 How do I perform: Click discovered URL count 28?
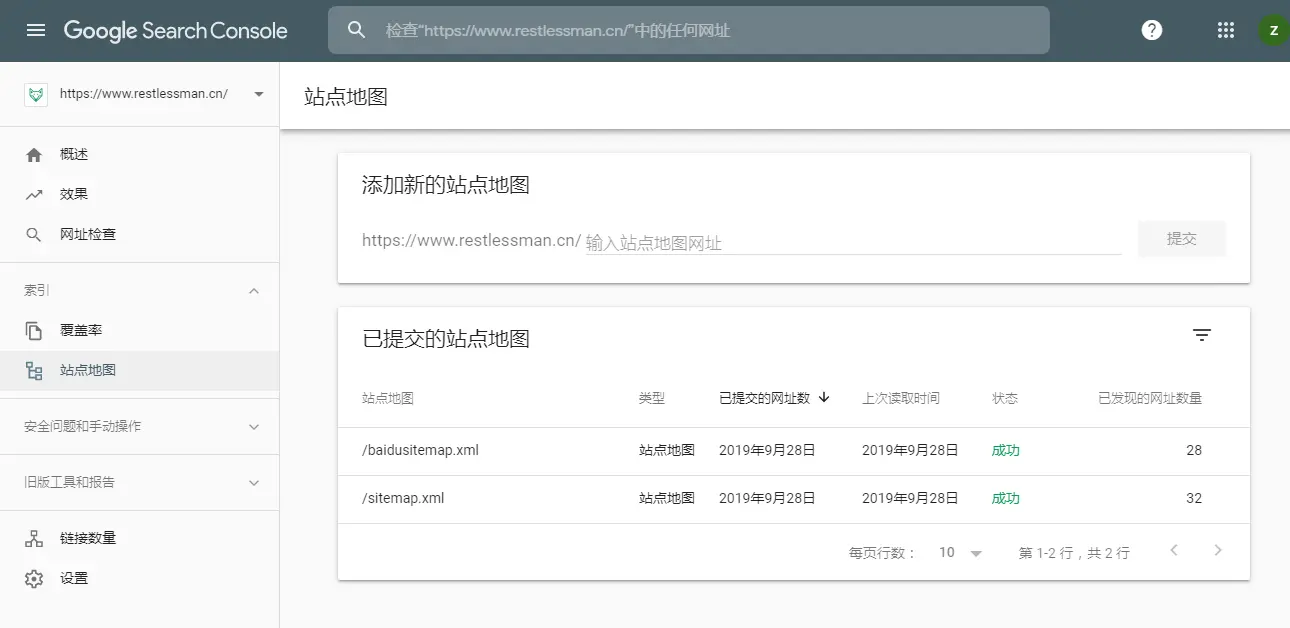coord(1194,451)
